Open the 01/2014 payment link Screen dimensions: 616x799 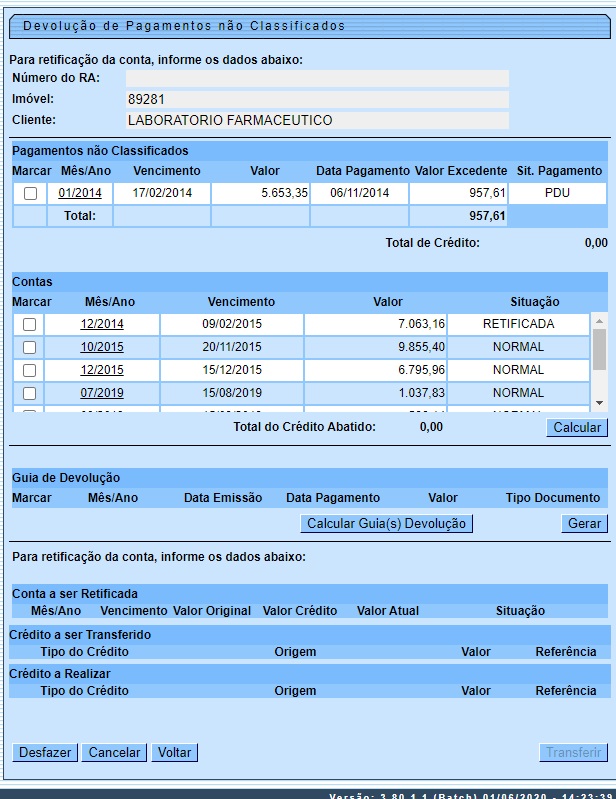click(x=80, y=193)
